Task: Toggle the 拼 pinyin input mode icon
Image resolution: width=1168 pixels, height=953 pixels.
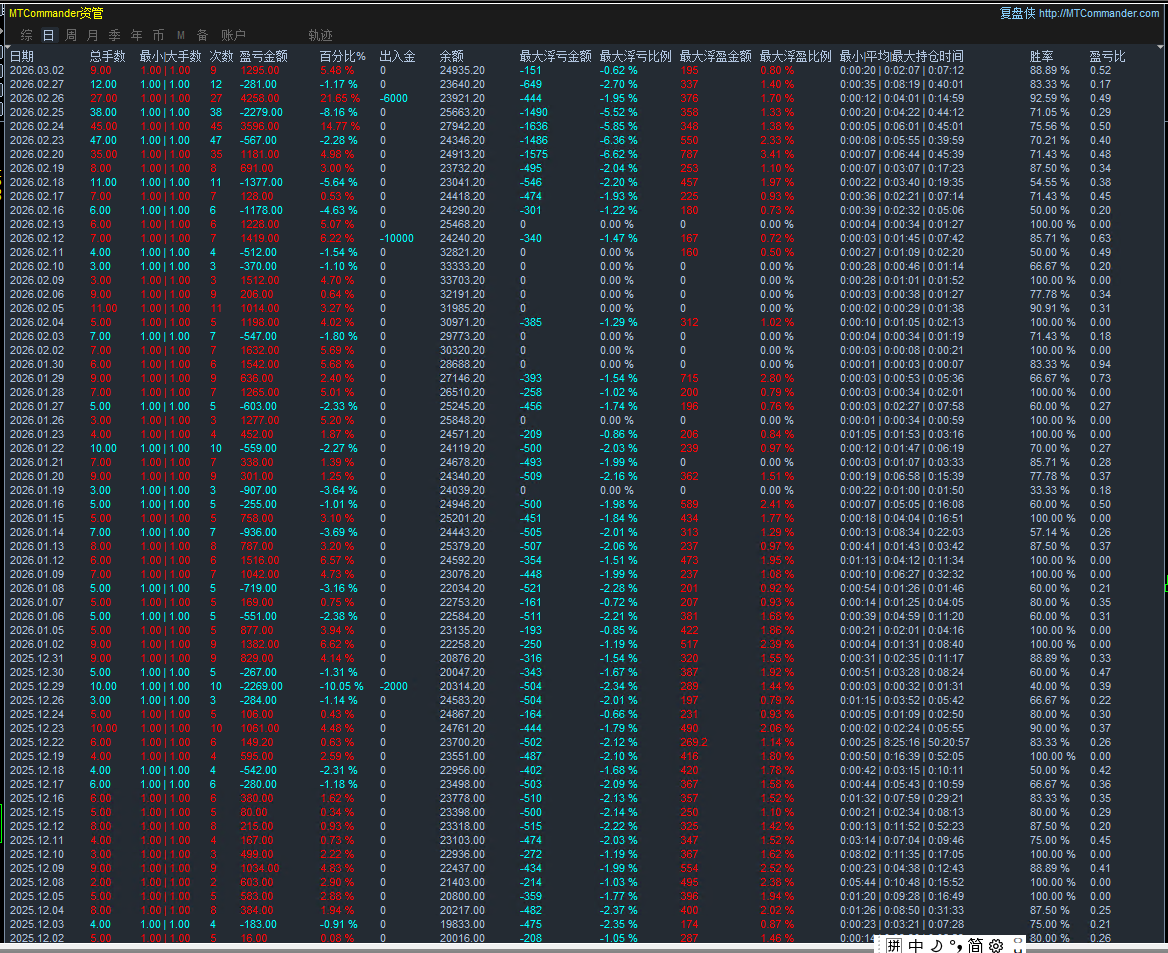Action: click(894, 946)
